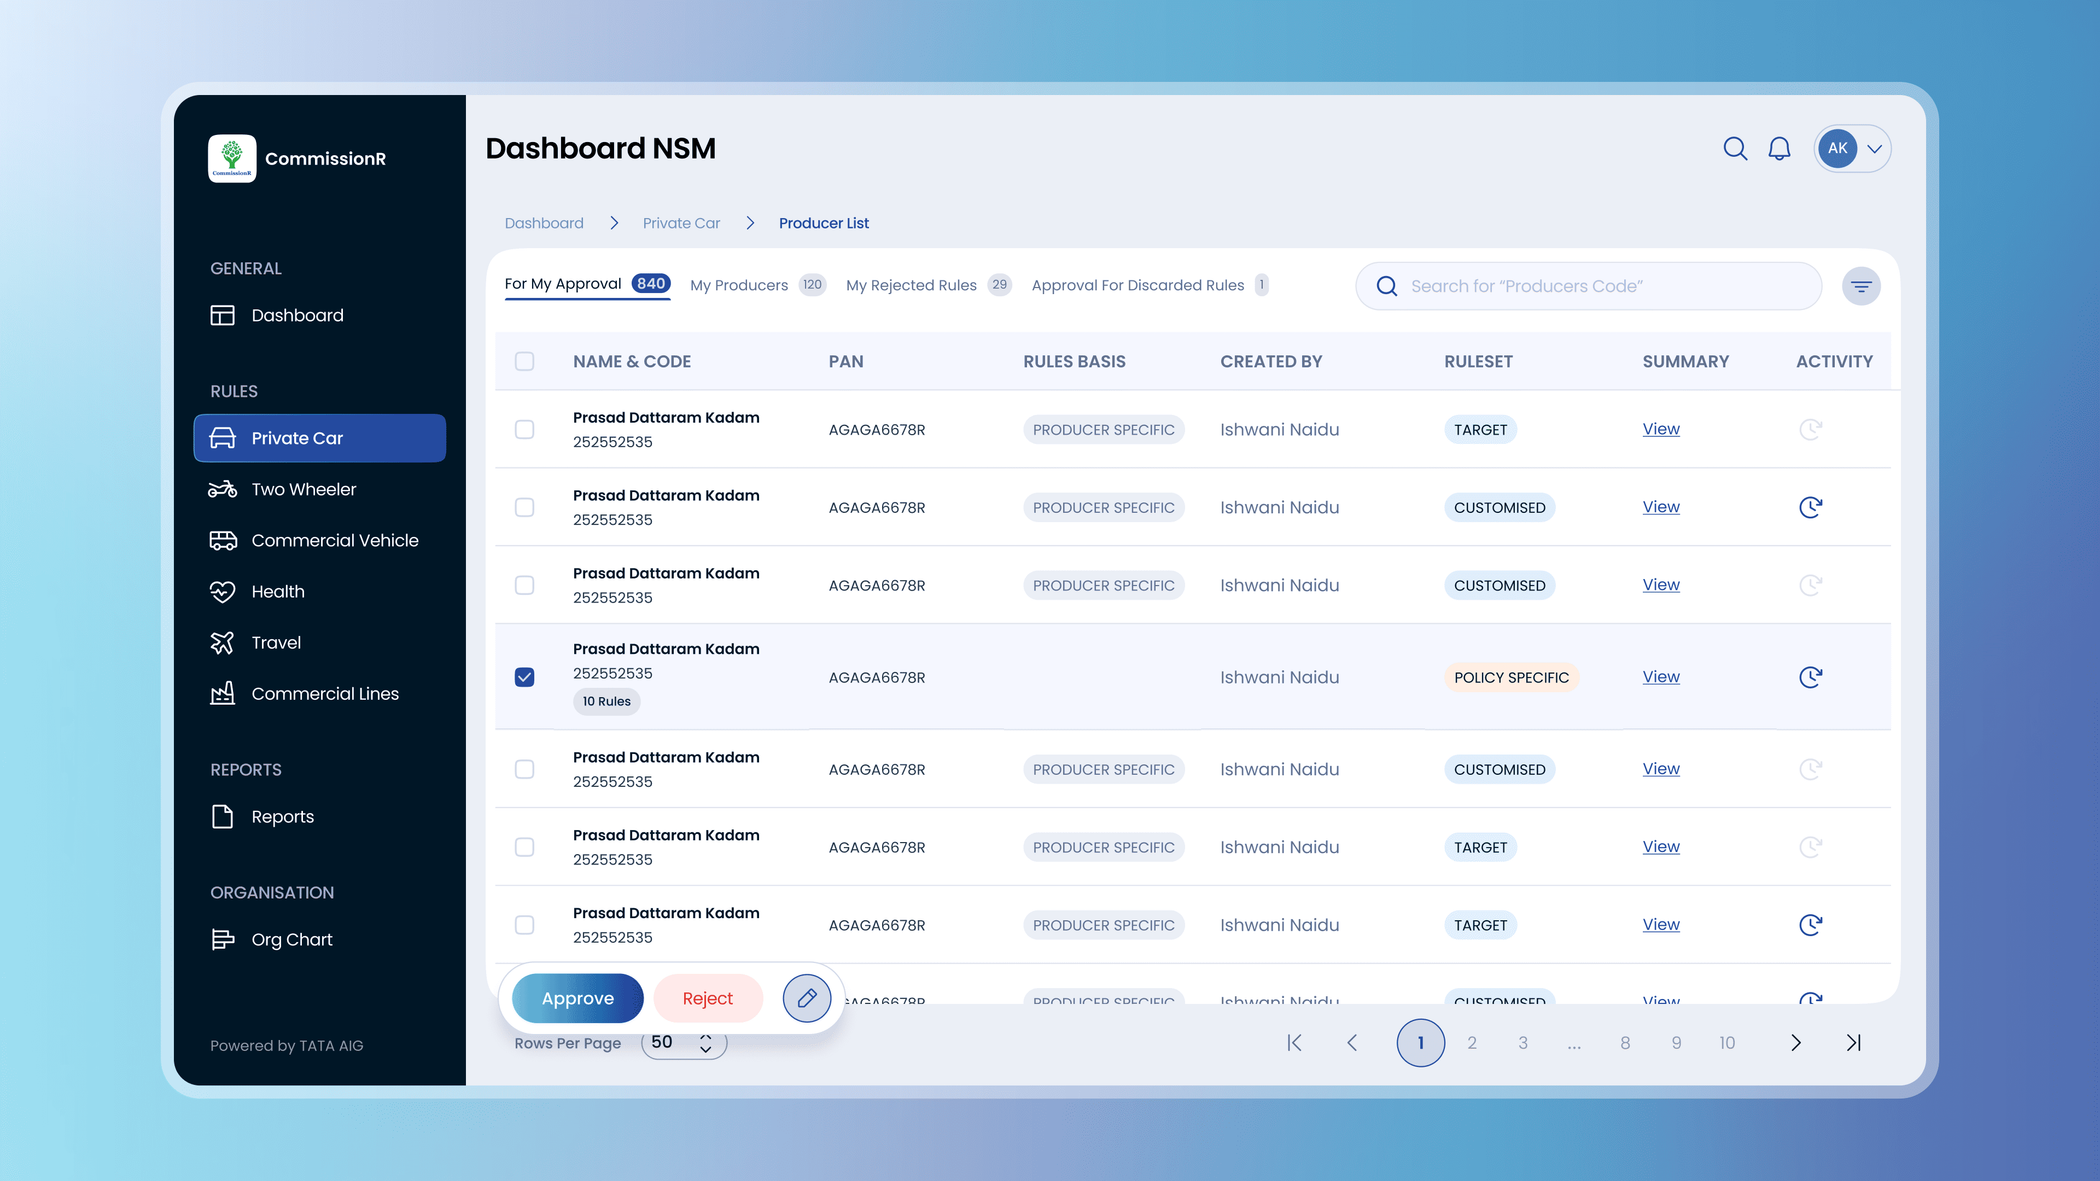Click greyed activity icon in first TARGET row

1810,429
